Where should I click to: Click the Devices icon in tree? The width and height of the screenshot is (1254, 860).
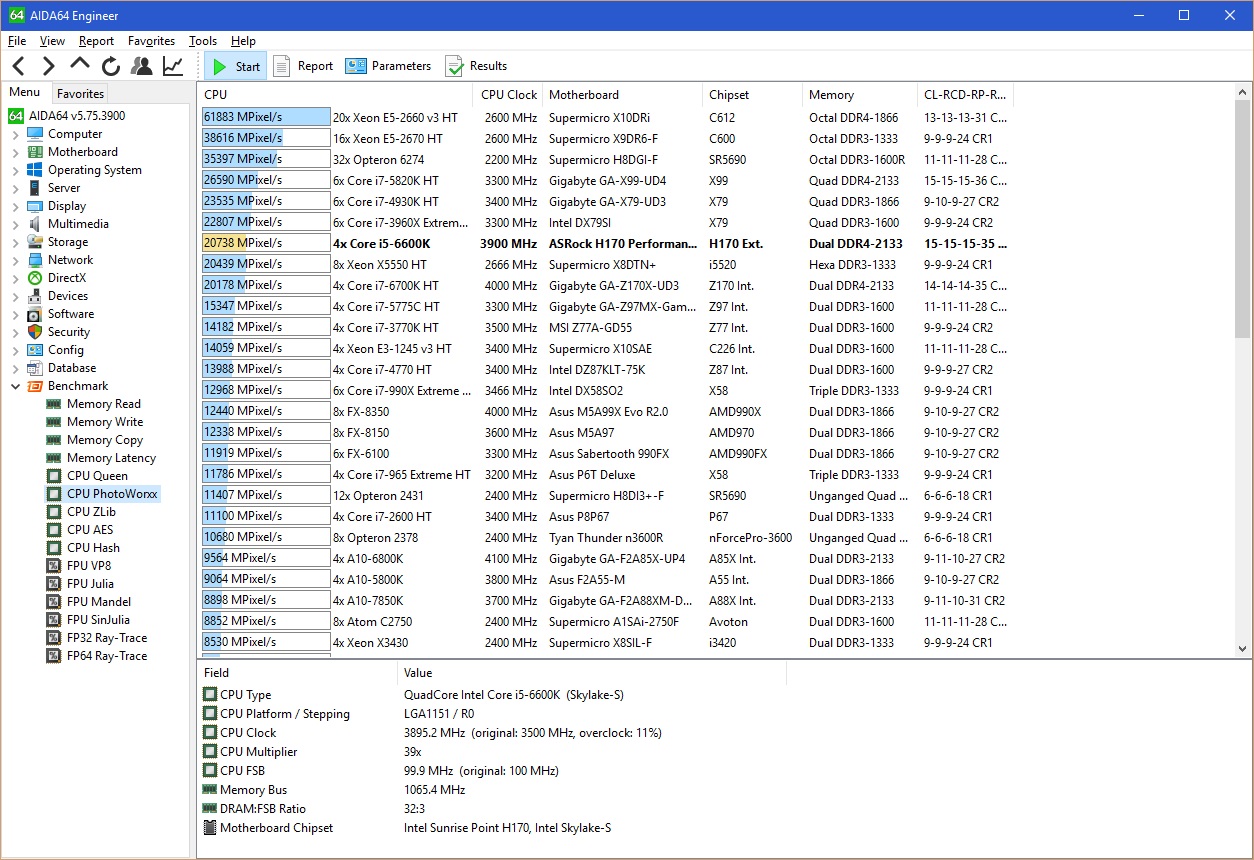pos(35,296)
